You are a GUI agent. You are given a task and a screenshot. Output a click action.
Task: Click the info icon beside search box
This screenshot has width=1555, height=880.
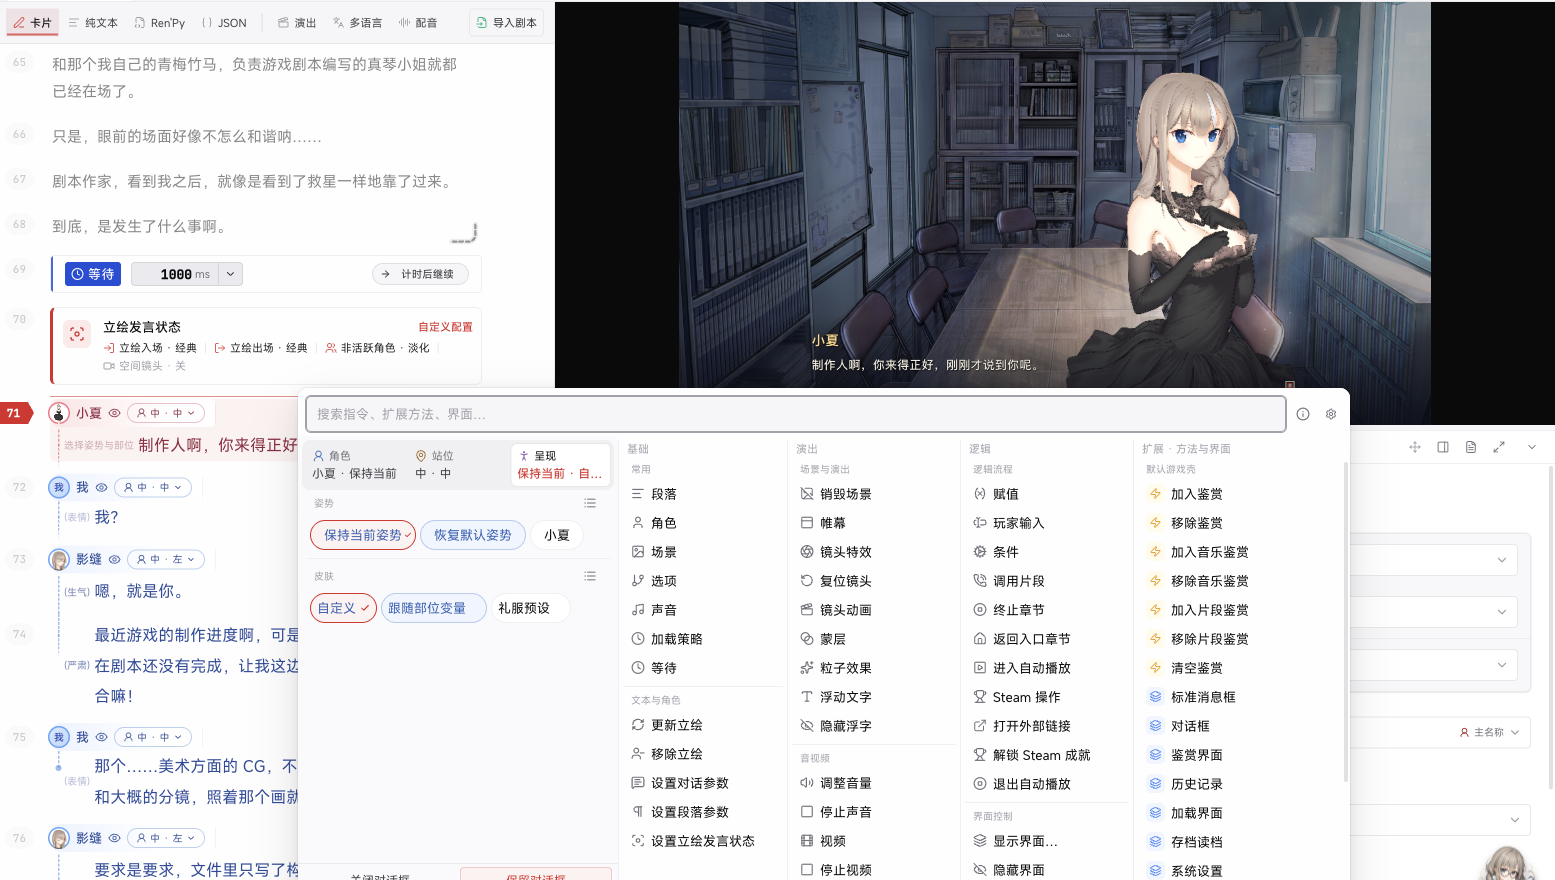[1303, 414]
